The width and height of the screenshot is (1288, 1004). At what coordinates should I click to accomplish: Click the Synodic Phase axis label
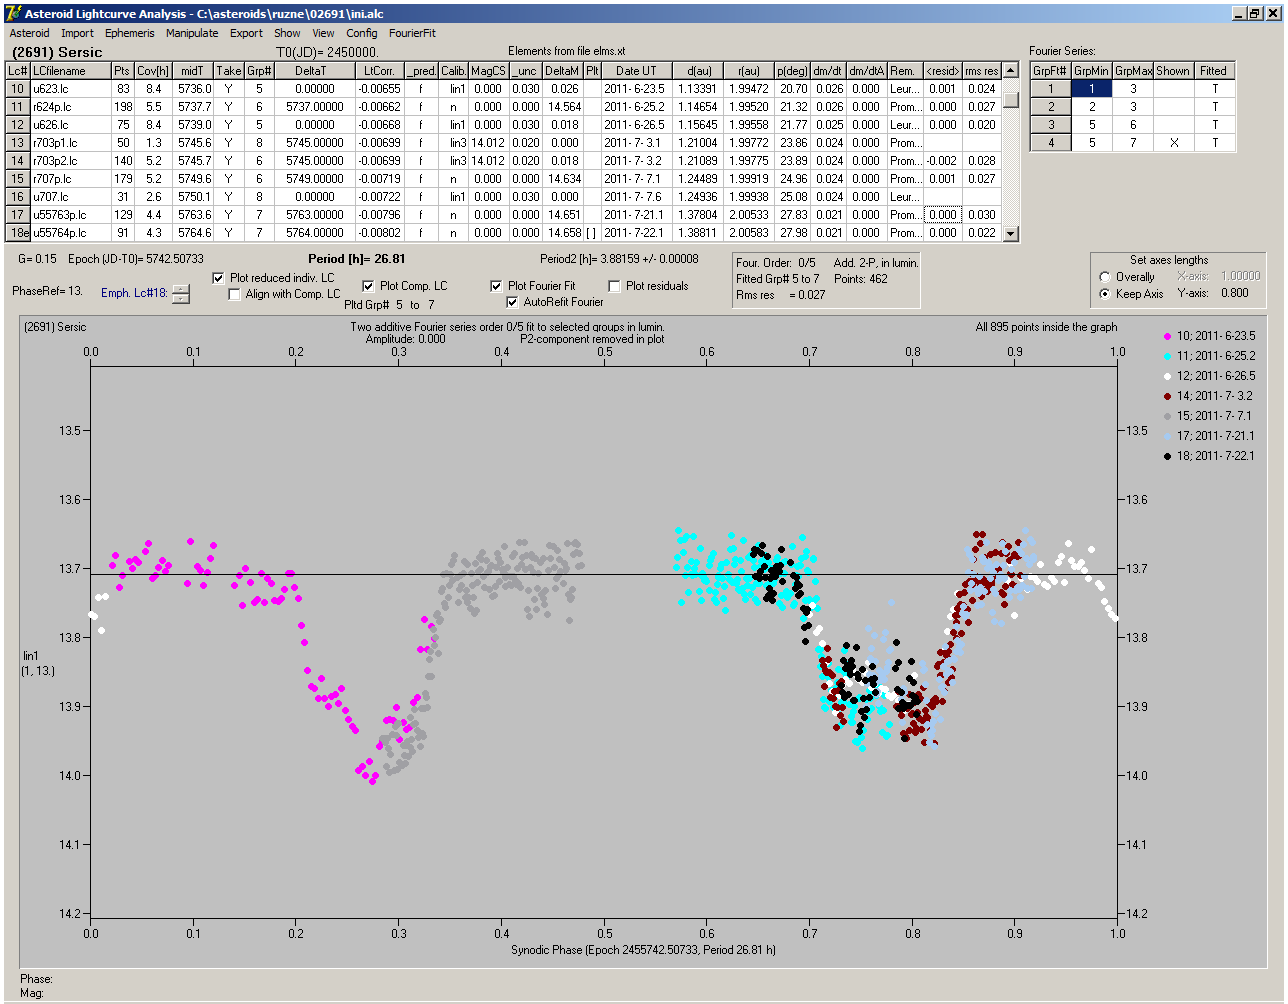click(x=643, y=950)
